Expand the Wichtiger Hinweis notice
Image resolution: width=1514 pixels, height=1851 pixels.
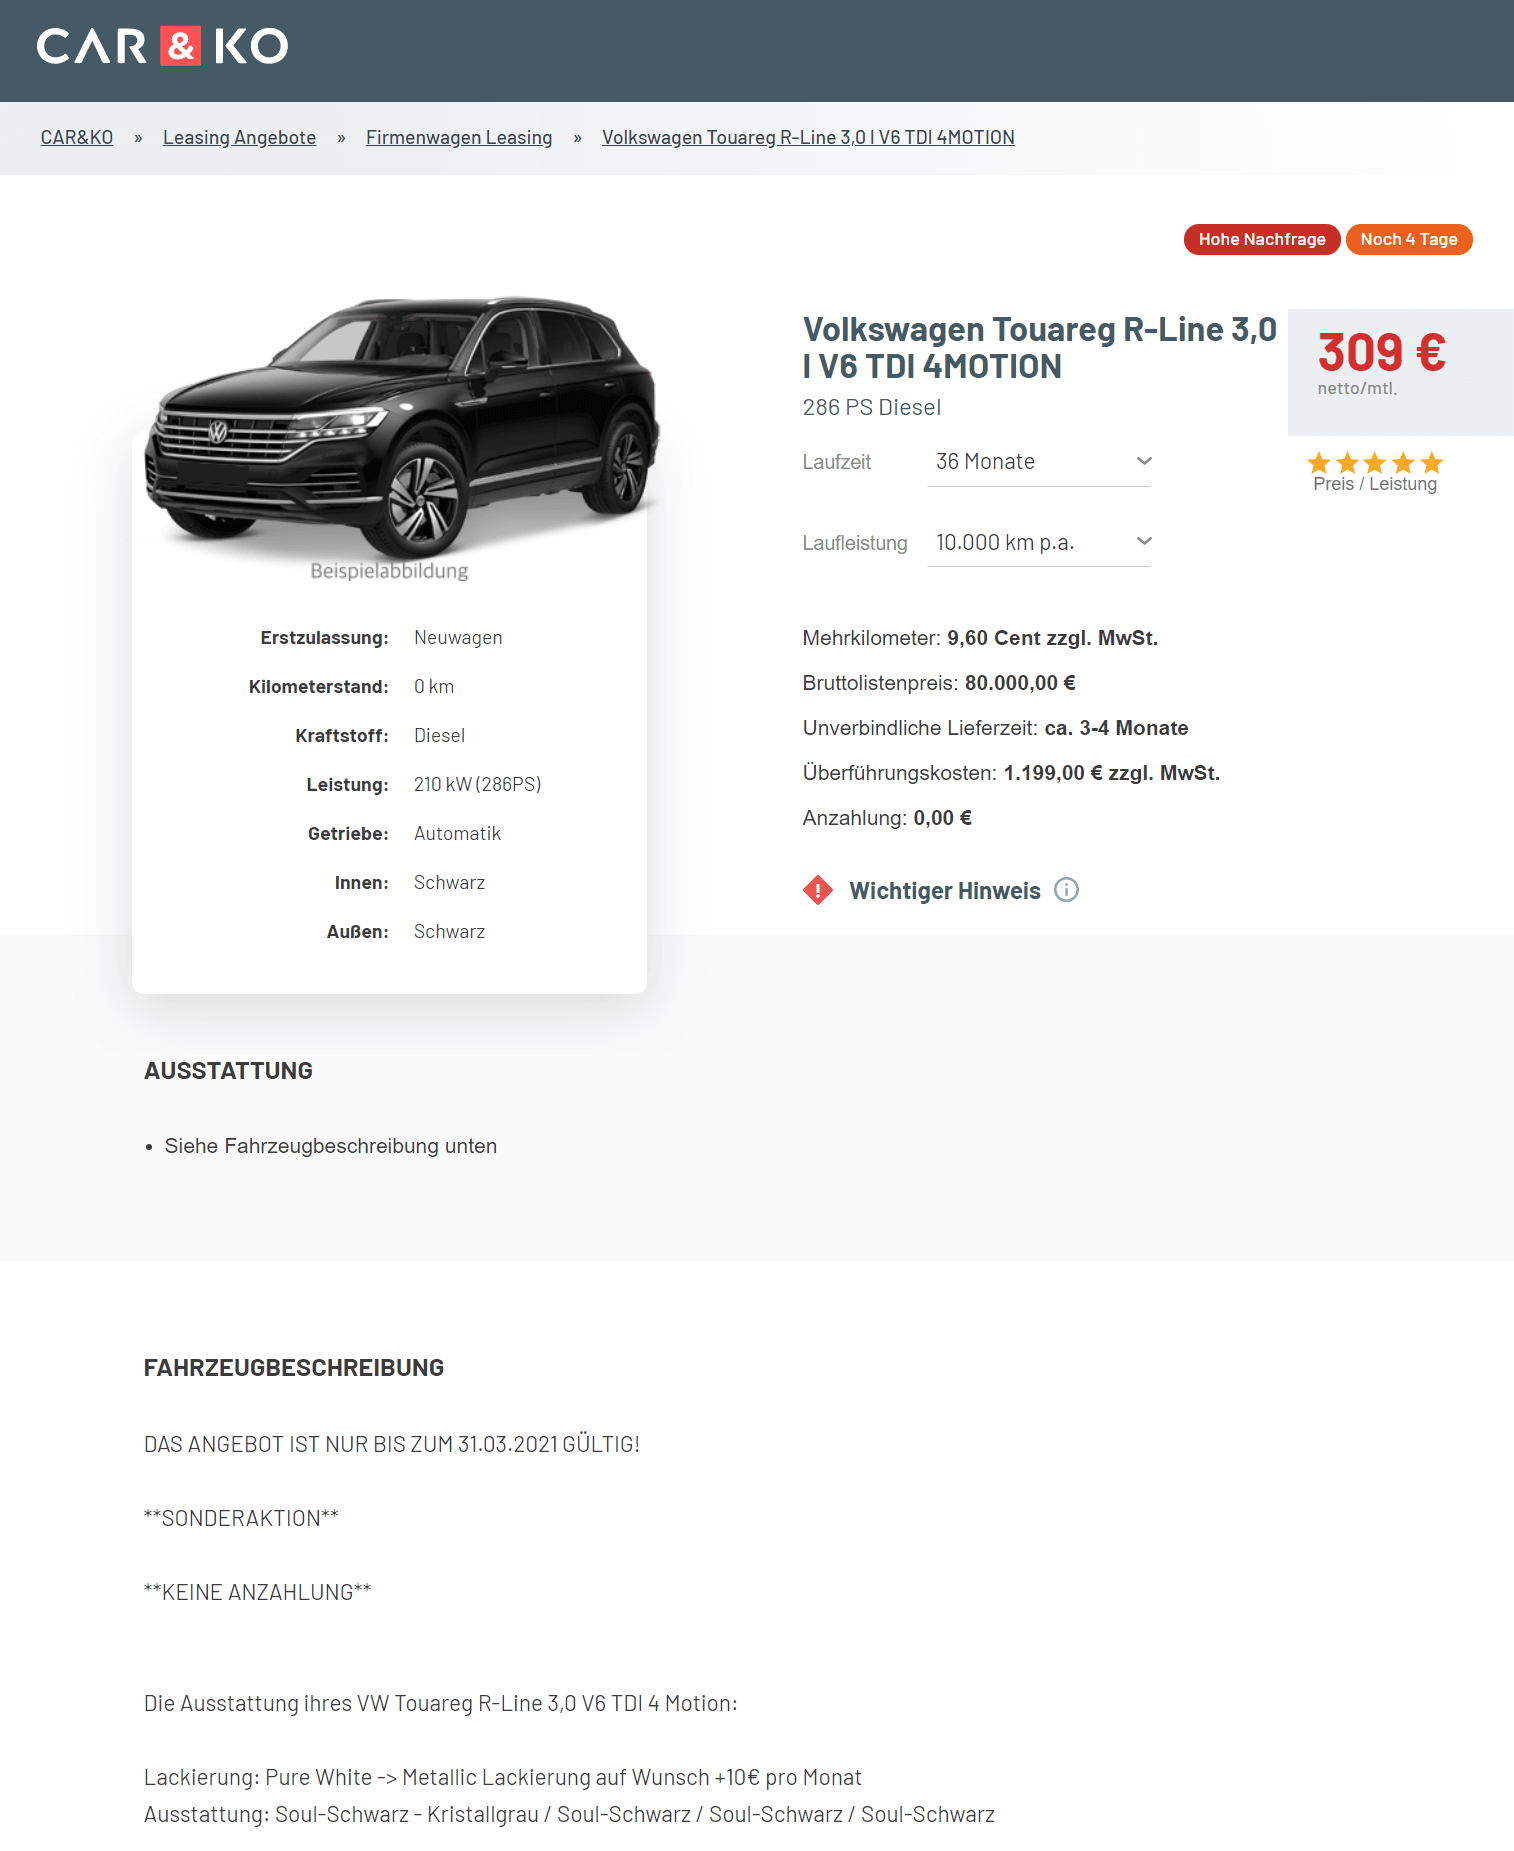pyautogui.click(x=945, y=890)
